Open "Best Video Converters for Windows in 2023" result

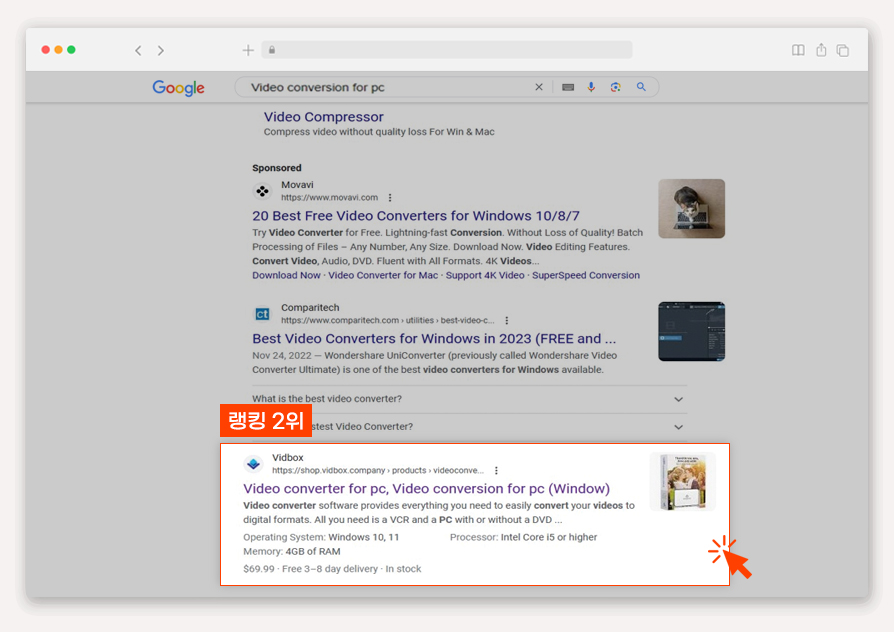pos(434,338)
